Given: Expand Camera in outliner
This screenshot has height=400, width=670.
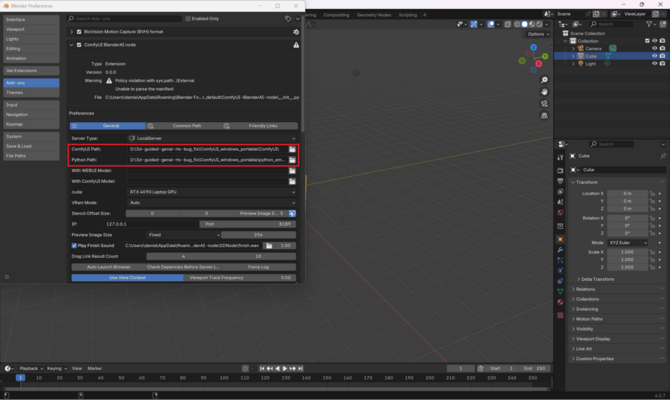Looking at the screenshot, I should click(573, 49).
